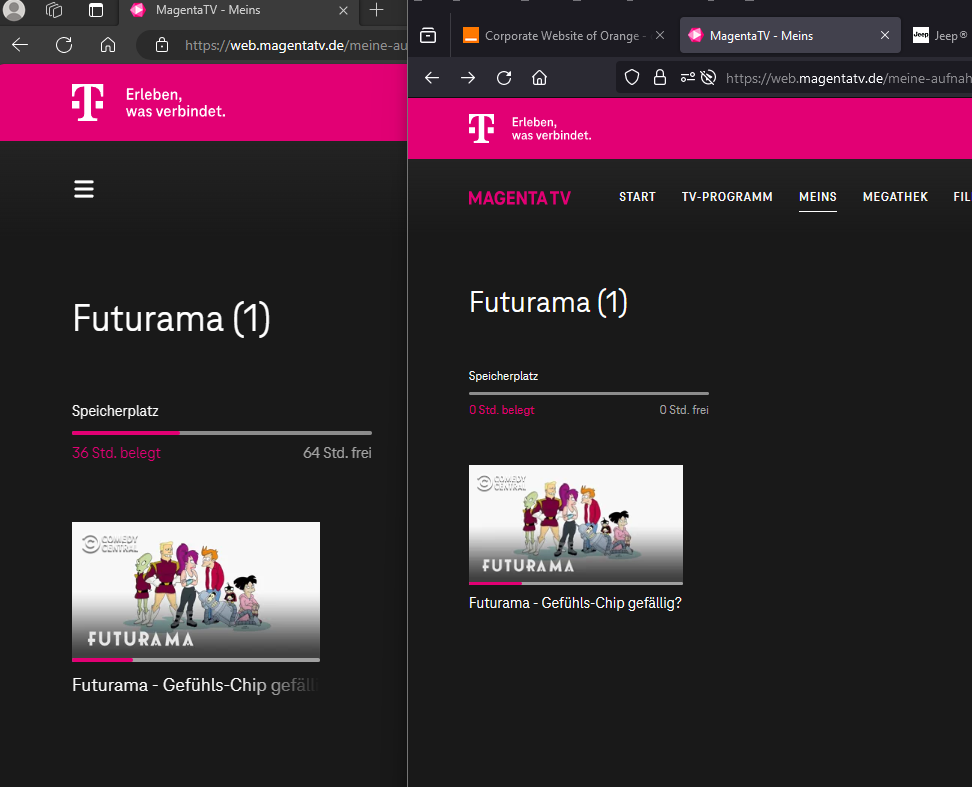Close the Corporate Website of Orange tab

[660, 35]
